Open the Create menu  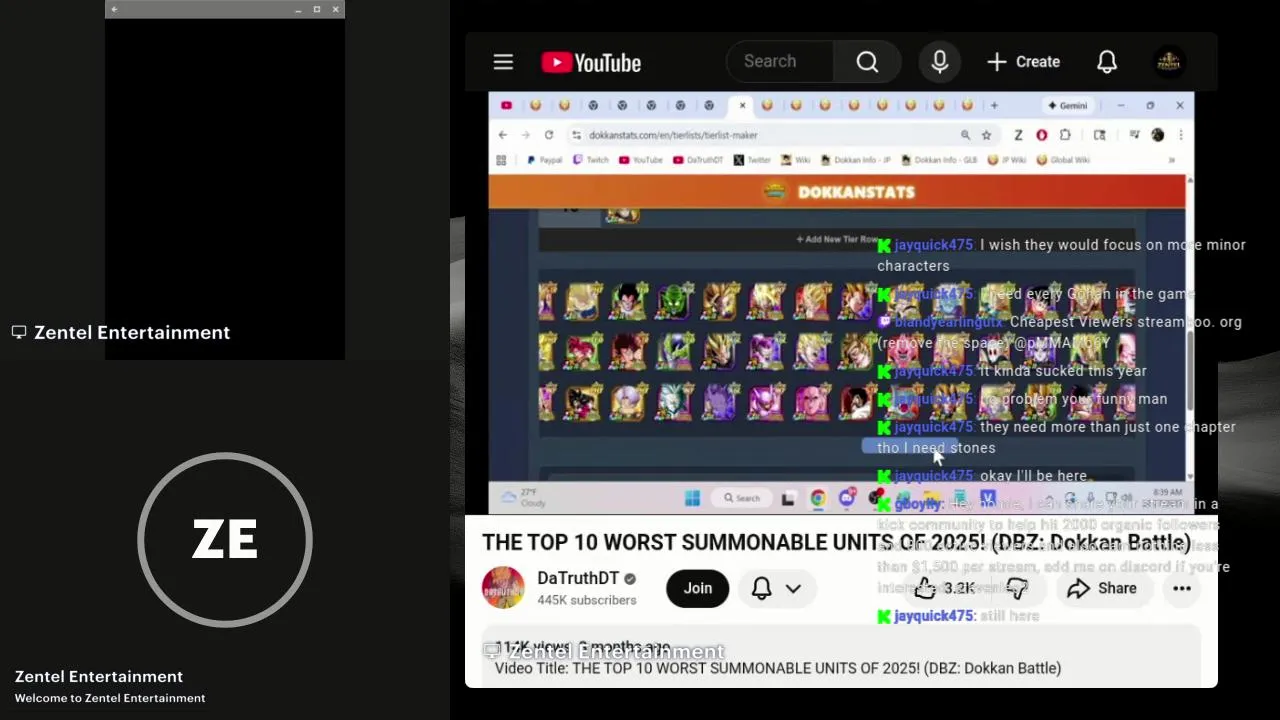pos(1023,62)
